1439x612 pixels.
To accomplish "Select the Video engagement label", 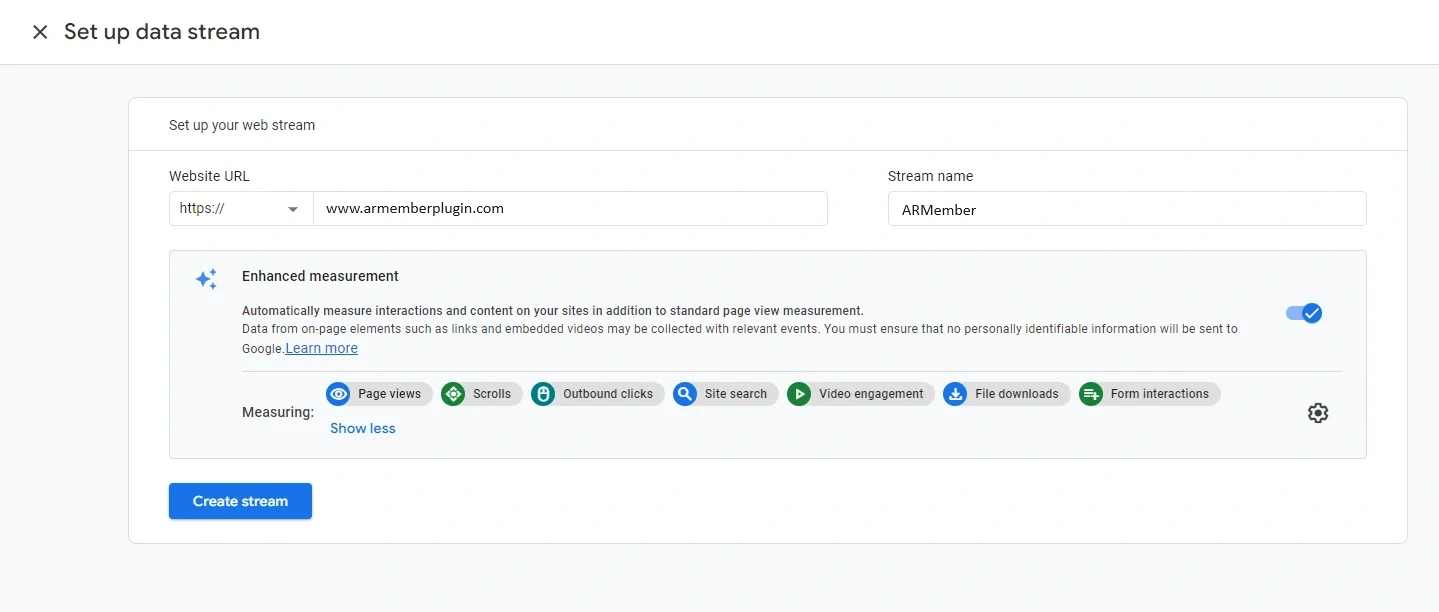I will click(x=871, y=394).
